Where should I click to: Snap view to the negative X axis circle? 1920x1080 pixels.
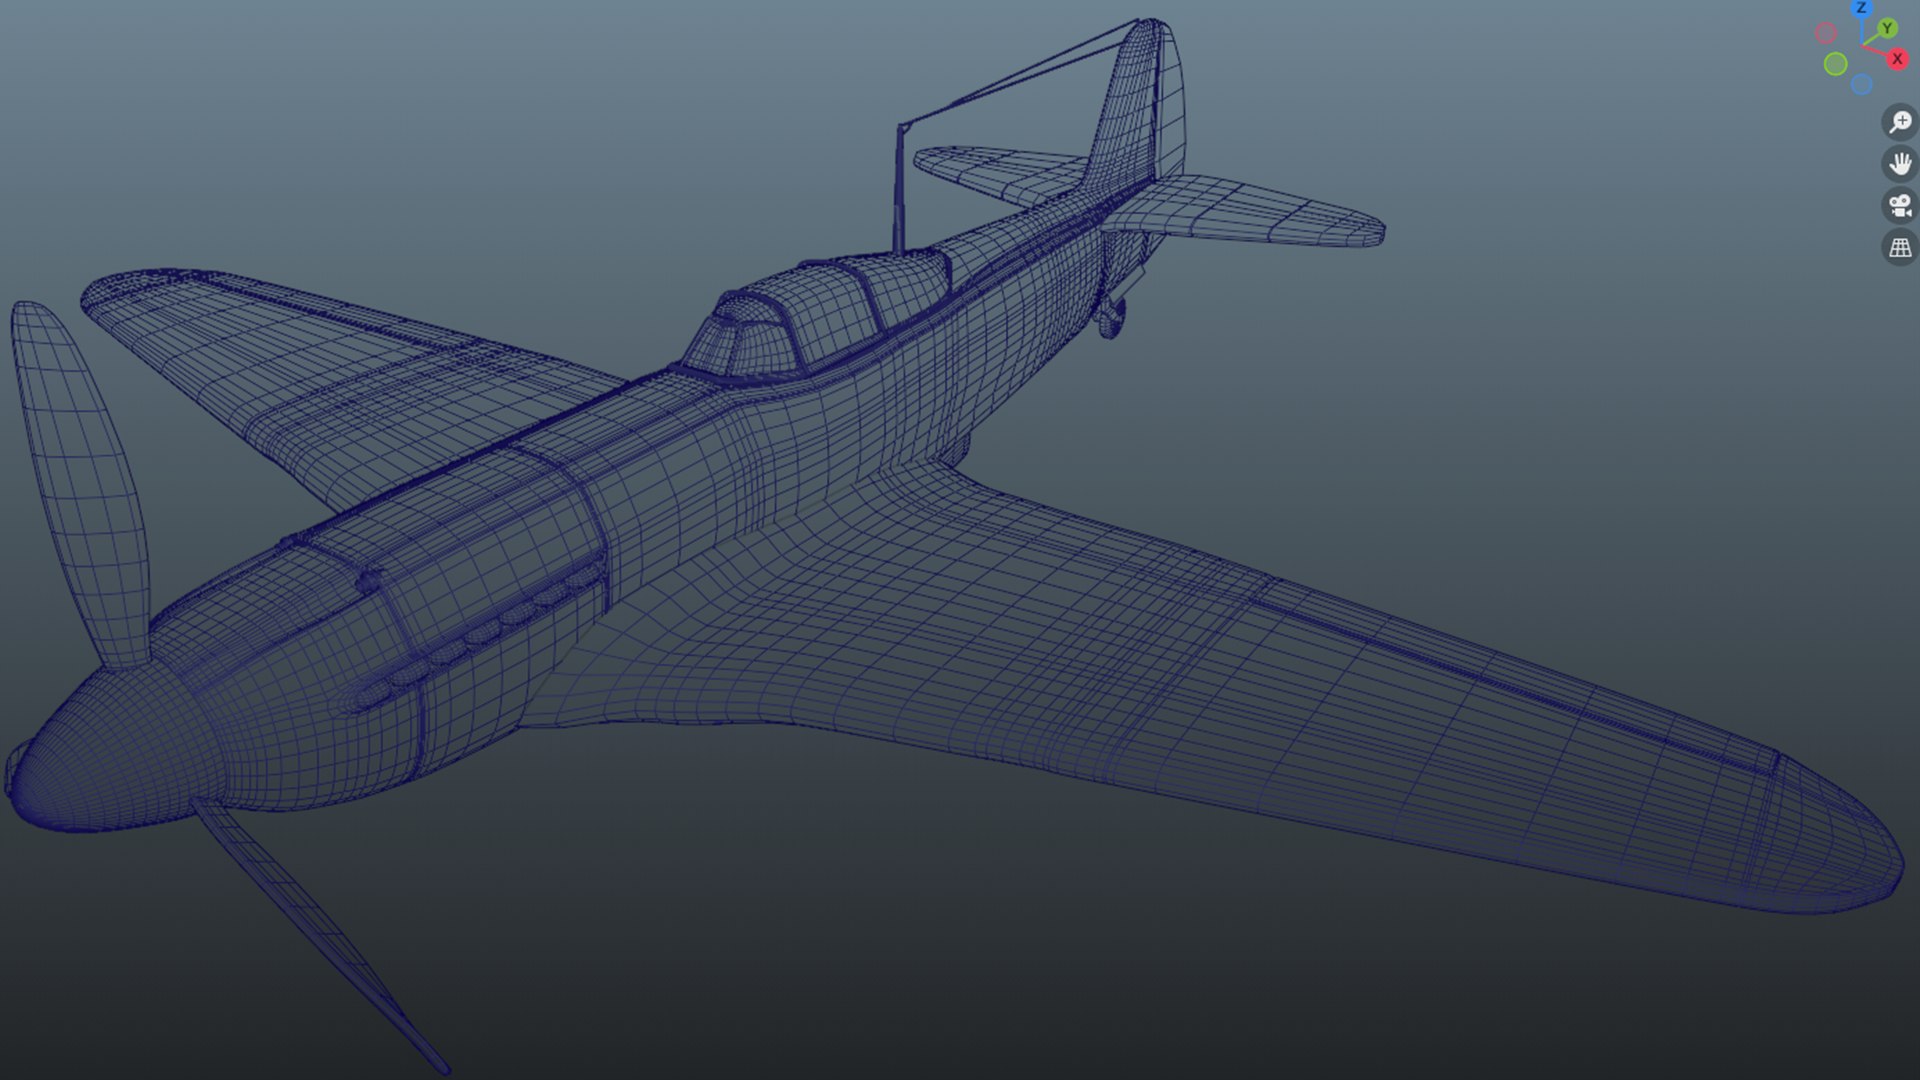[x=1826, y=33]
